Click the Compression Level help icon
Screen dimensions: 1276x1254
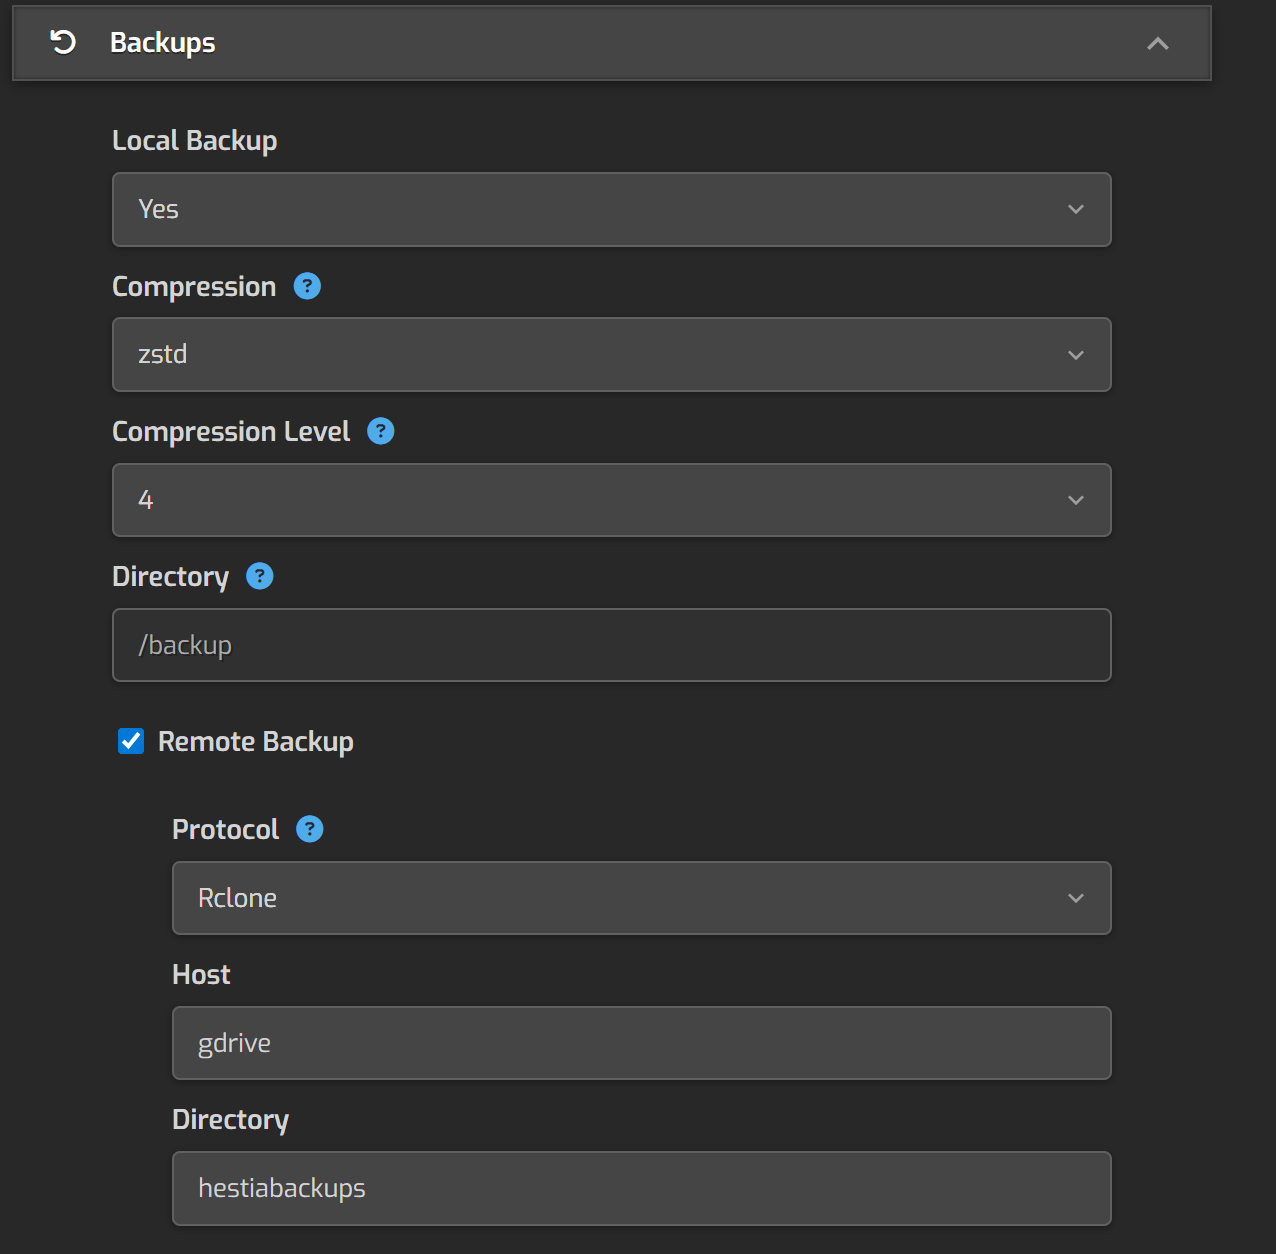click(x=381, y=431)
